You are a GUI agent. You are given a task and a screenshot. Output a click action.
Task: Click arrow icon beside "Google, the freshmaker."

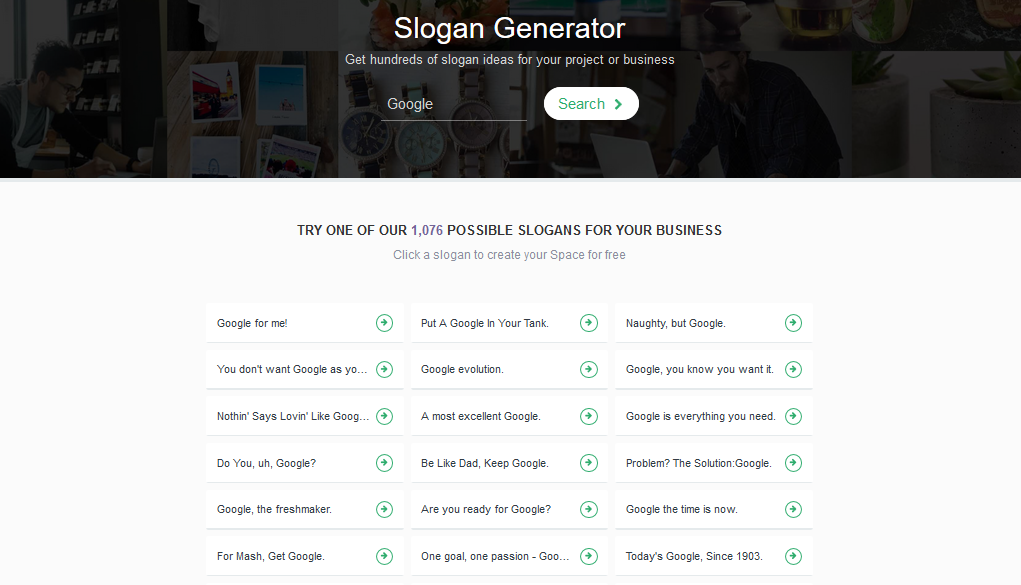[384, 509]
